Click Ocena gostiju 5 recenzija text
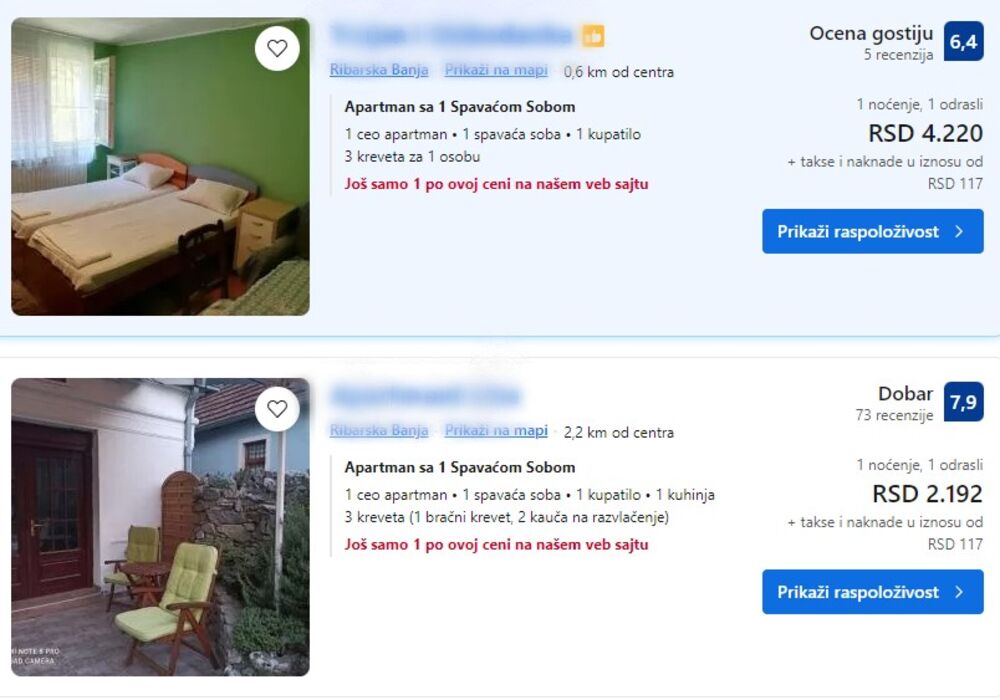 871,42
